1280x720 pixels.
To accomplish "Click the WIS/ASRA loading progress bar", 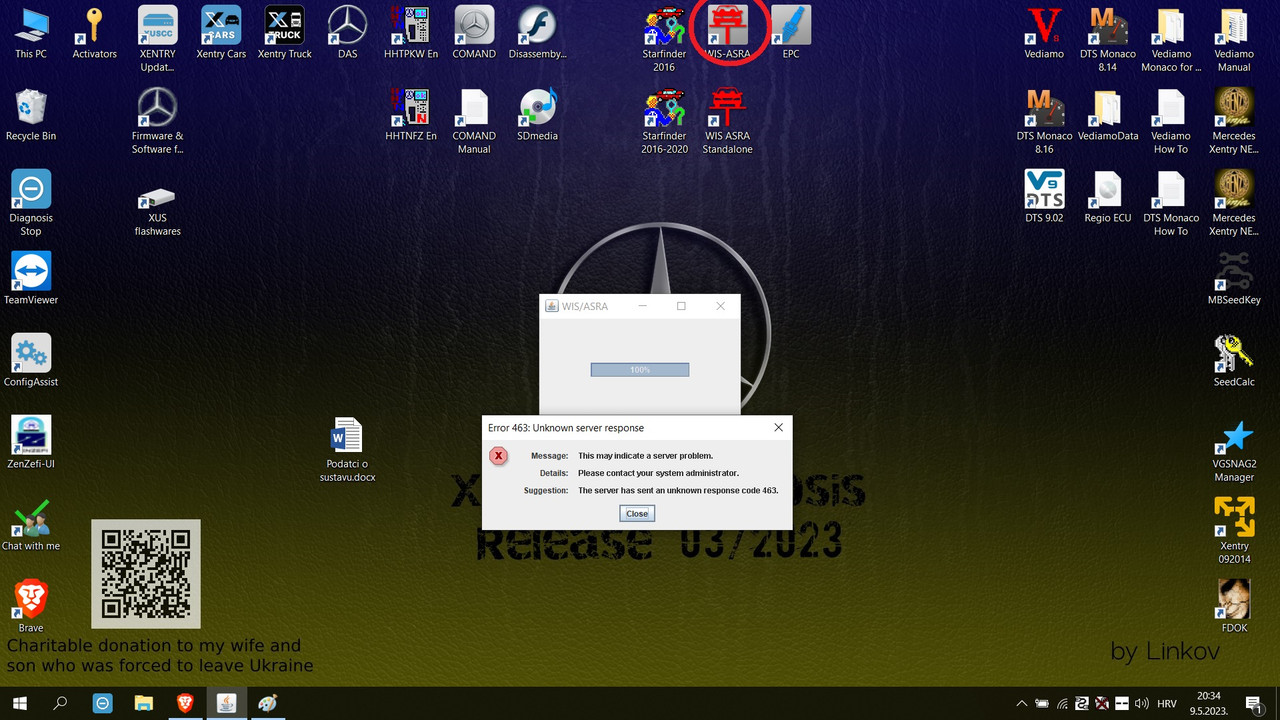I will coord(640,370).
